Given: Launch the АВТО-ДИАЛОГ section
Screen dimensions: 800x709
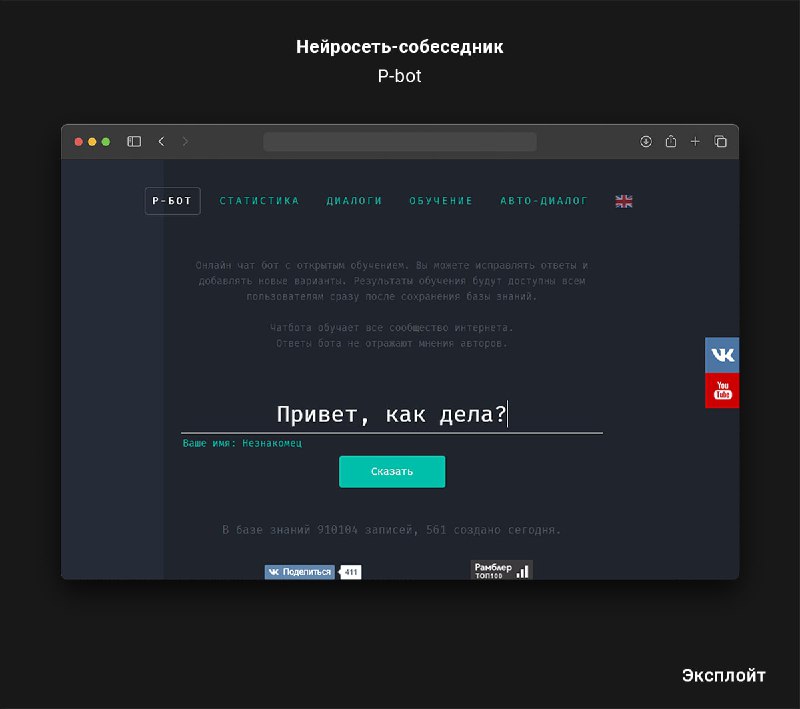Looking at the screenshot, I should (x=544, y=201).
